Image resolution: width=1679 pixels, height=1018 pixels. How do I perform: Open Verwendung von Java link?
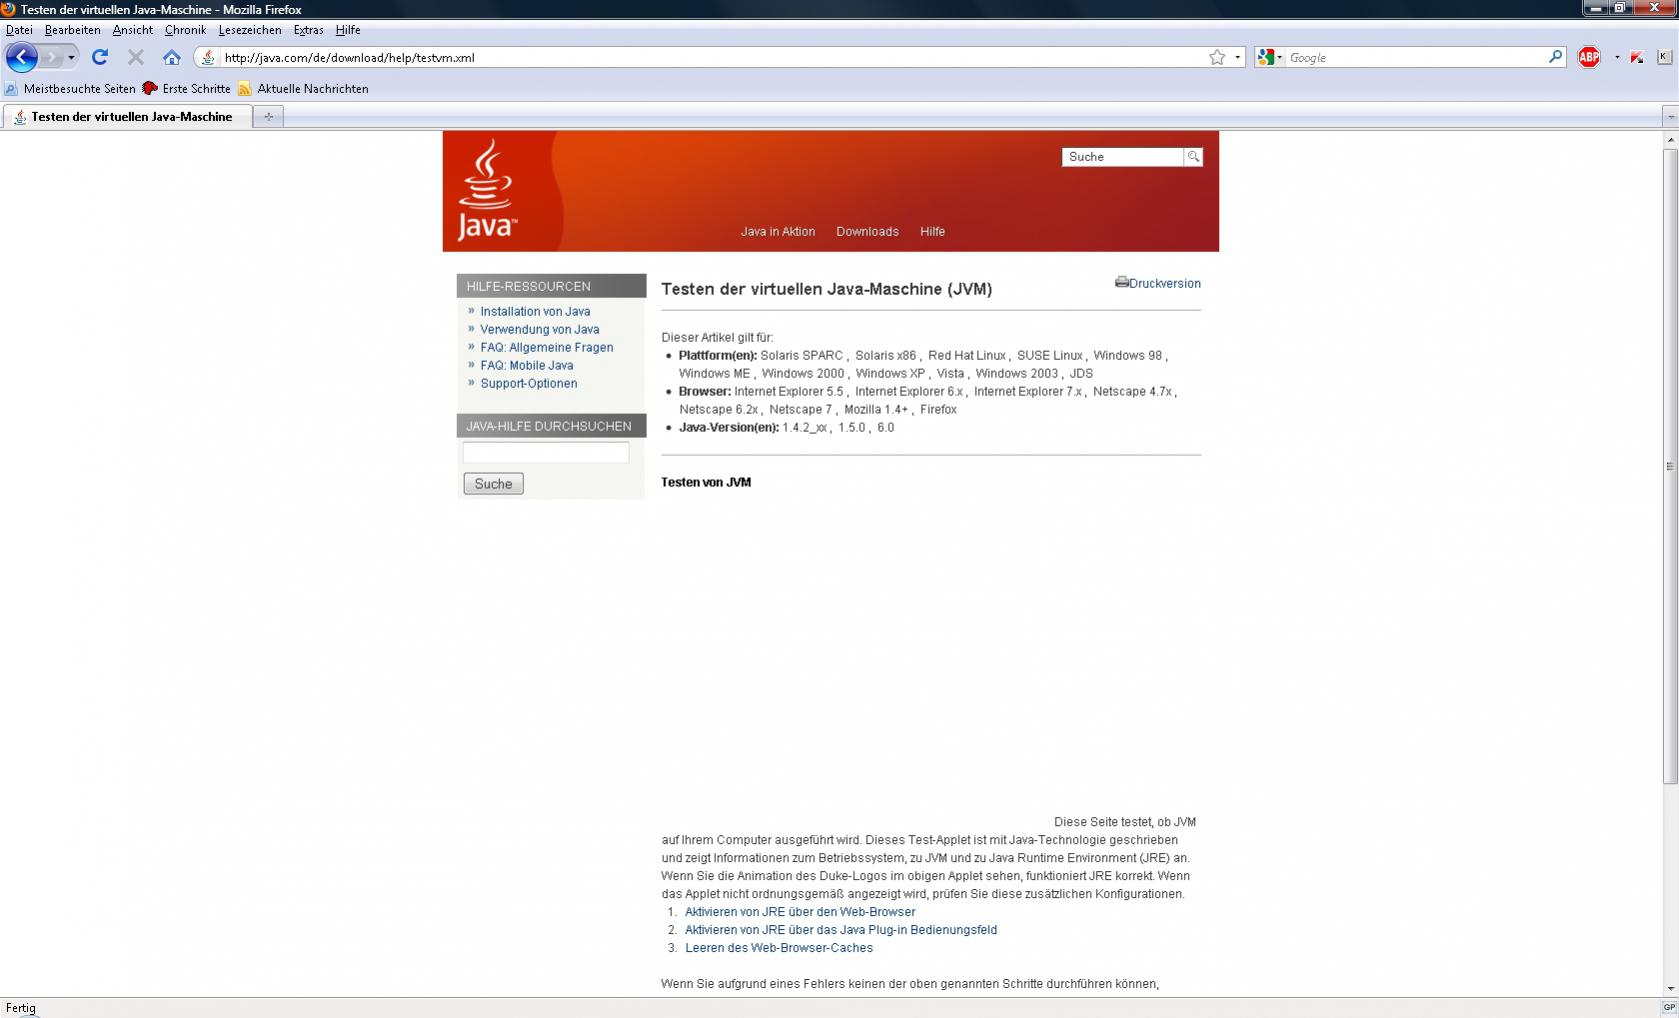pos(540,329)
